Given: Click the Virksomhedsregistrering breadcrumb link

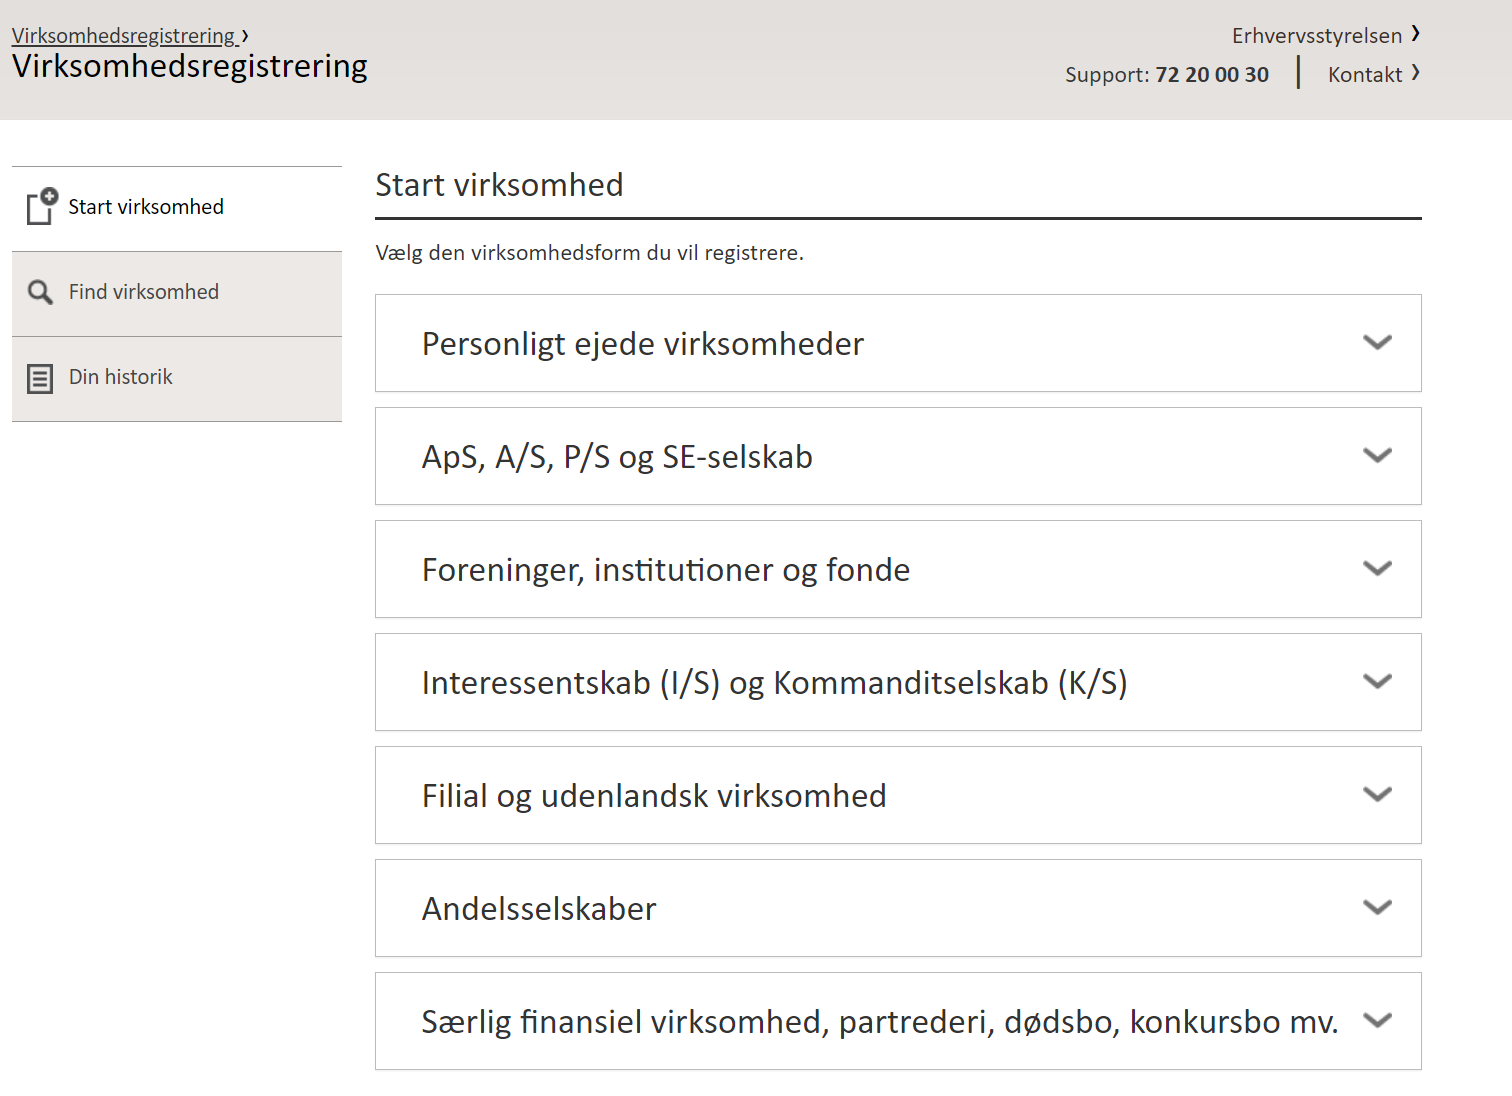Looking at the screenshot, I should tap(124, 34).
